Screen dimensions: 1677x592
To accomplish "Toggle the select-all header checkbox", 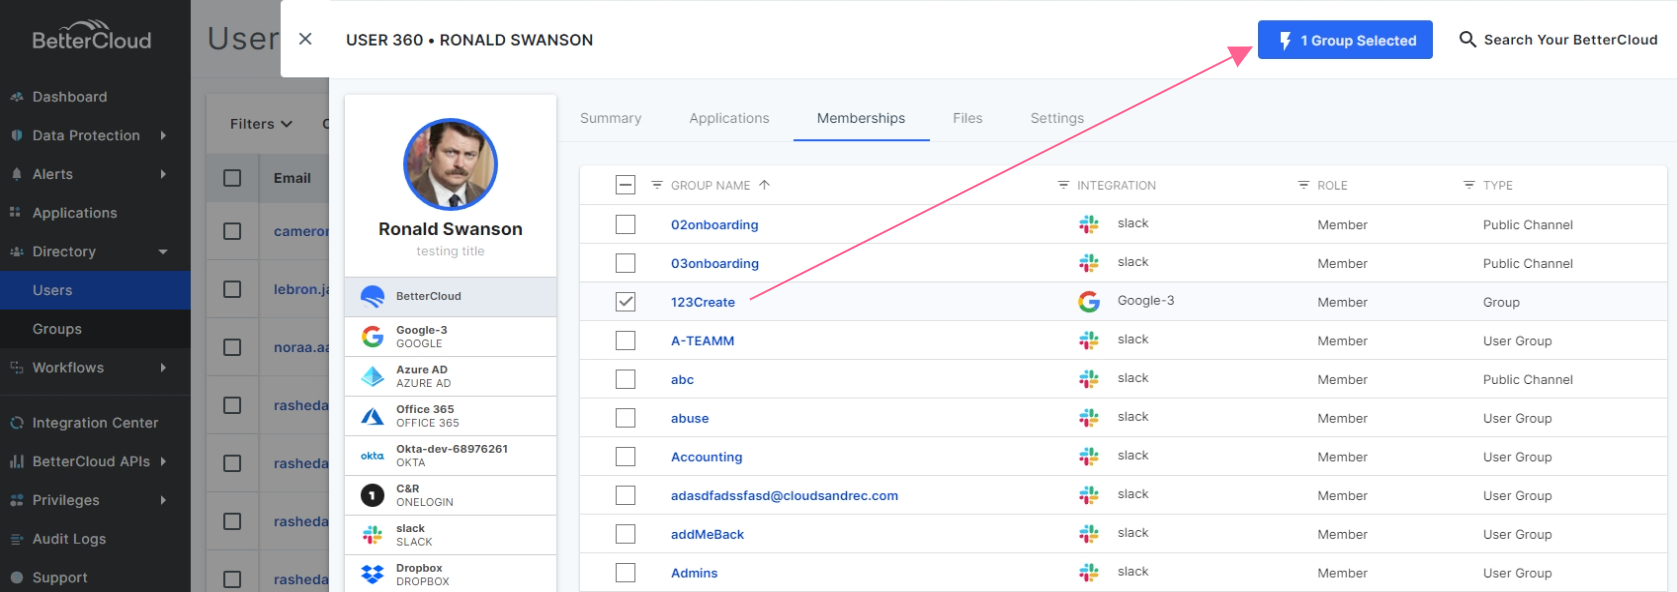I will tap(625, 185).
